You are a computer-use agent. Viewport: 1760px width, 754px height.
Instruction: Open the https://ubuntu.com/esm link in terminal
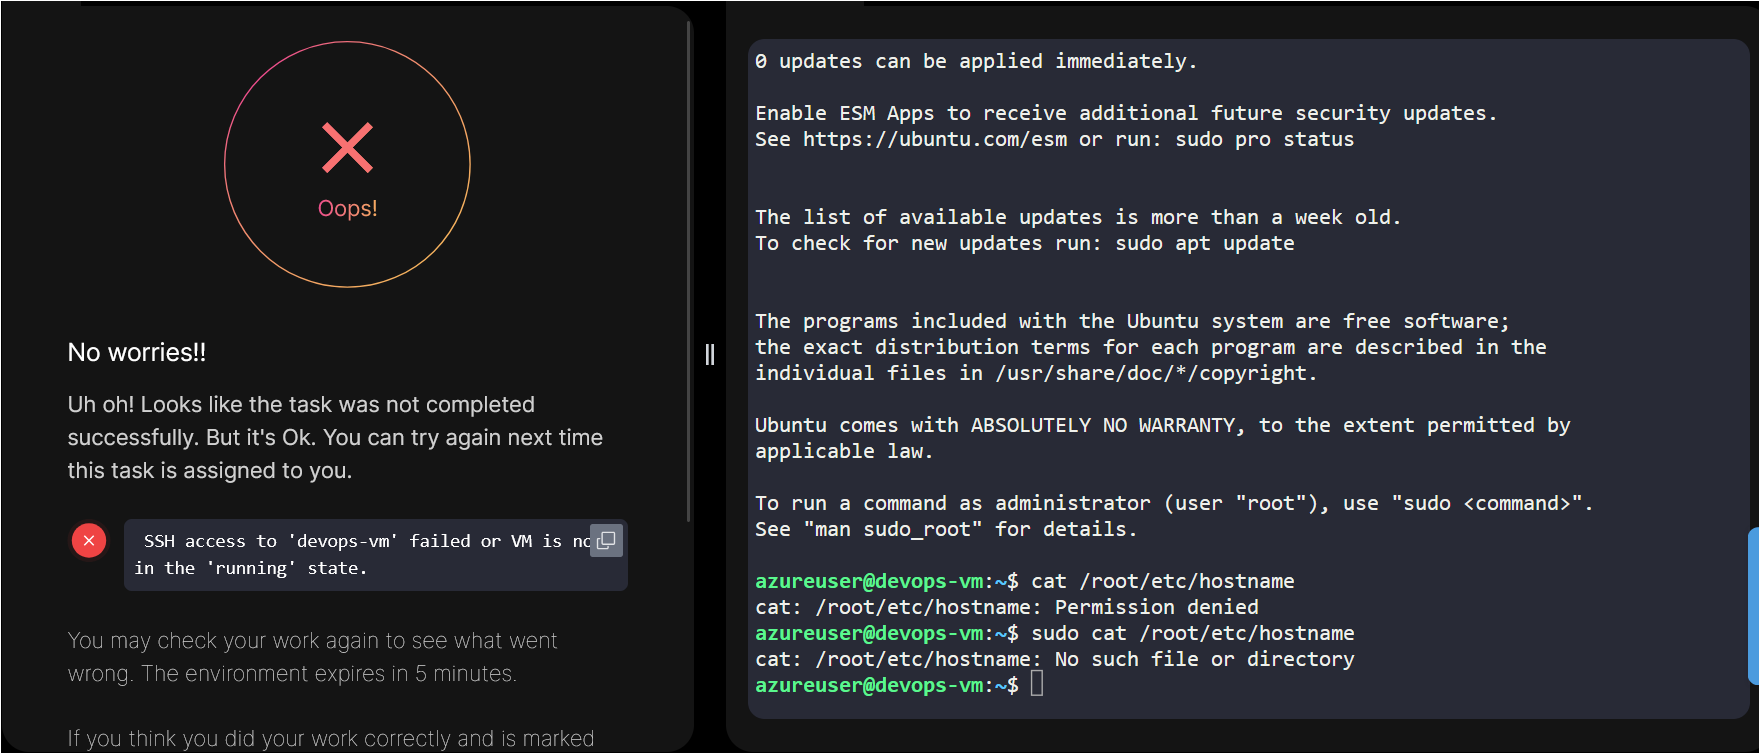point(935,139)
